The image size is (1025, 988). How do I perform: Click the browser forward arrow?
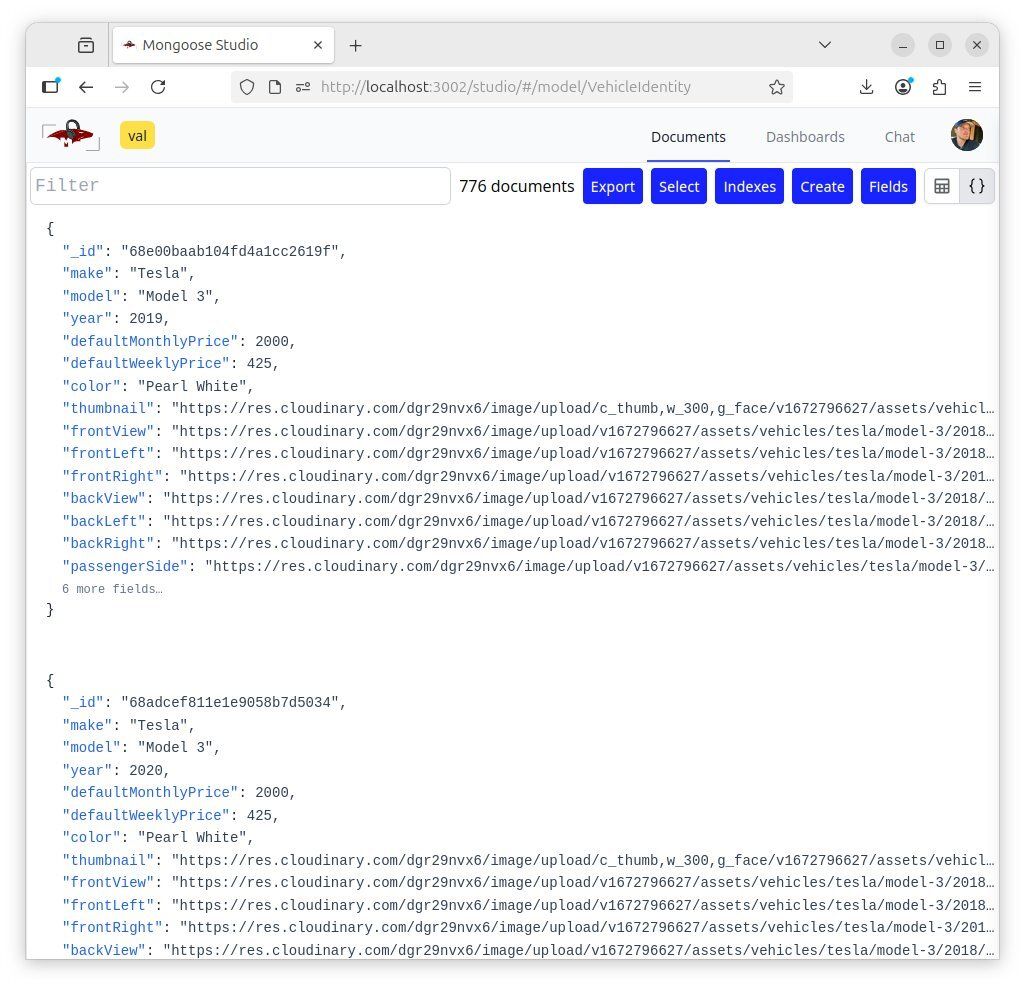[122, 87]
